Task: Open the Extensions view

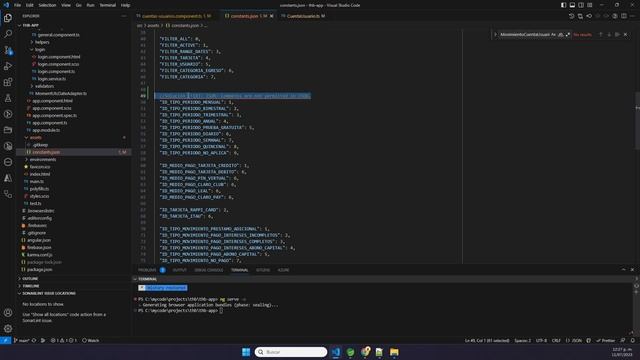Action: pyautogui.click(x=8, y=82)
